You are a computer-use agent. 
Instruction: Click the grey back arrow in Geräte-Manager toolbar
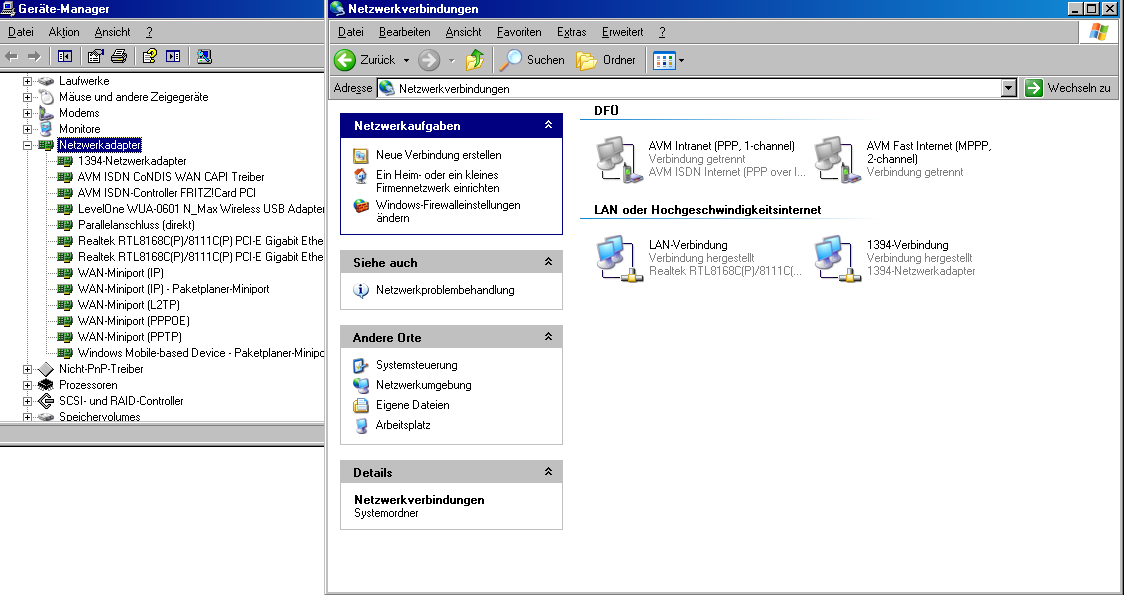[11, 57]
